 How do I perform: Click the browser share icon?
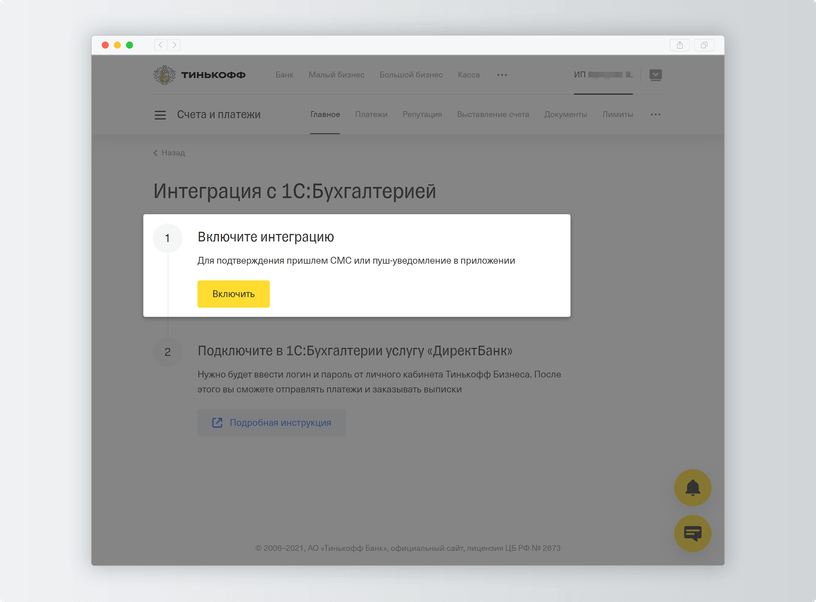pos(680,45)
